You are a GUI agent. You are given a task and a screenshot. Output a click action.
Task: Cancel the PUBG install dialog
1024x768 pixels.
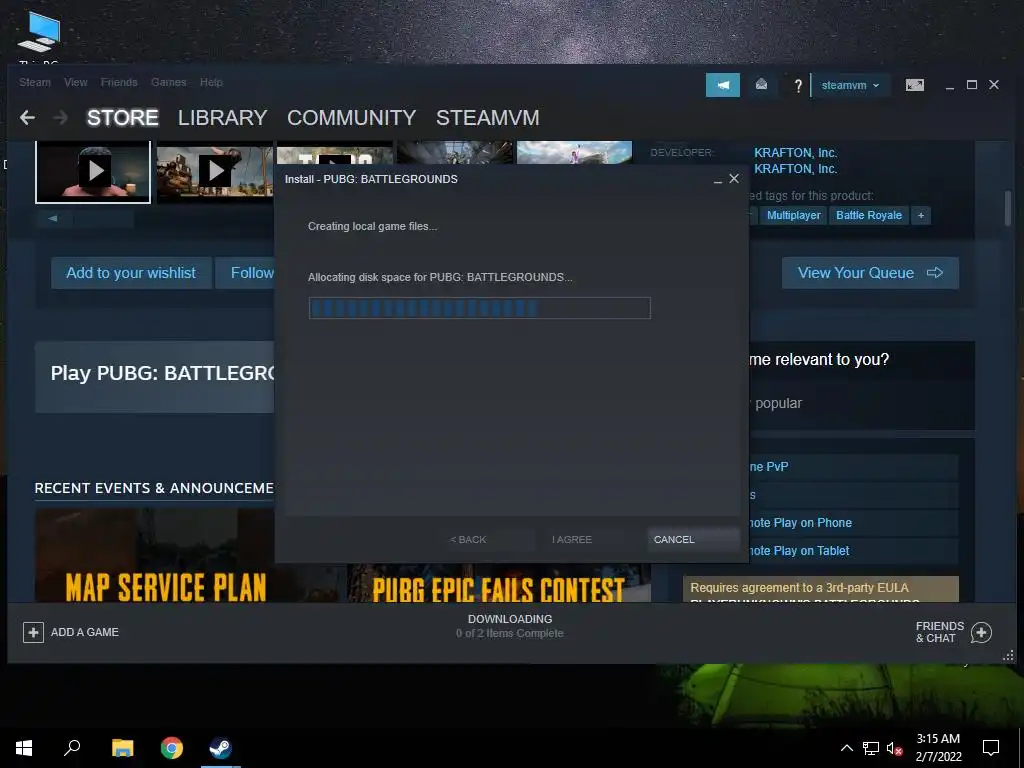click(692, 539)
